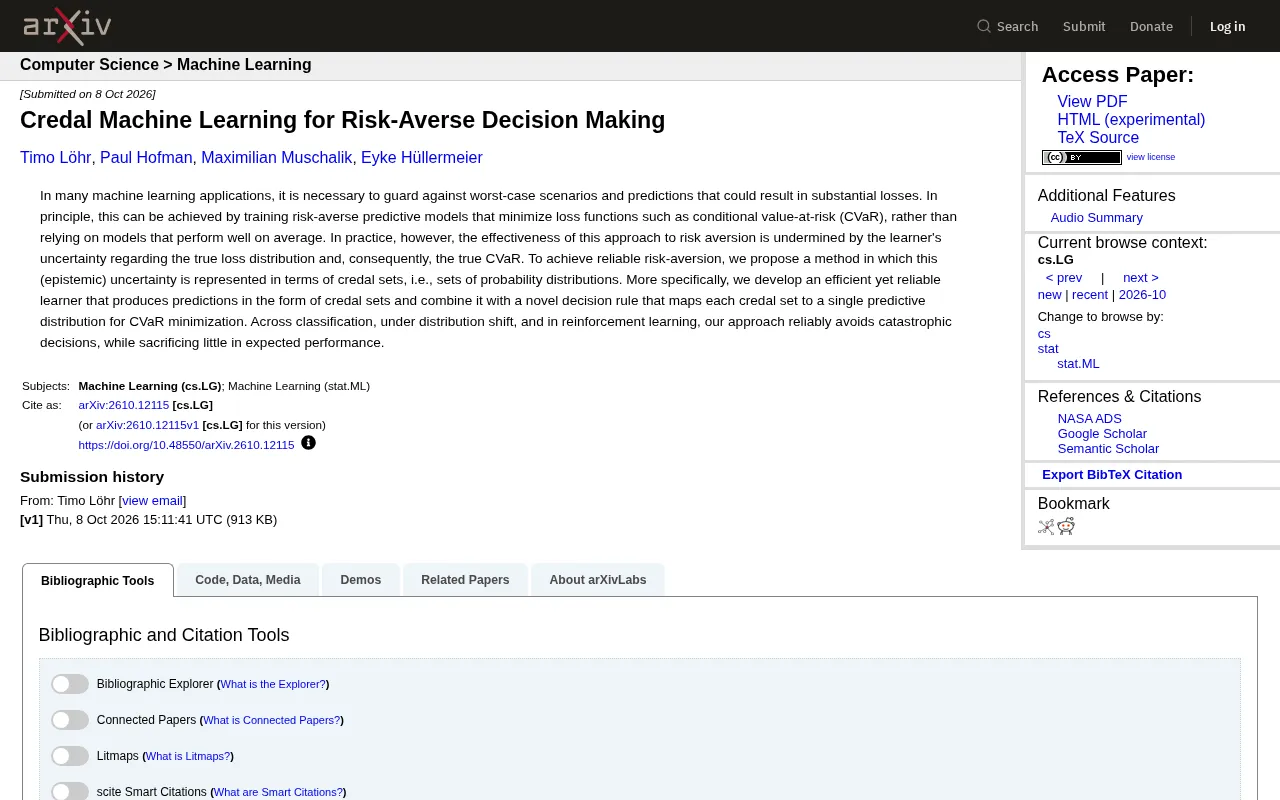Click What is the Explorer? link
1280x800 pixels.
273,684
